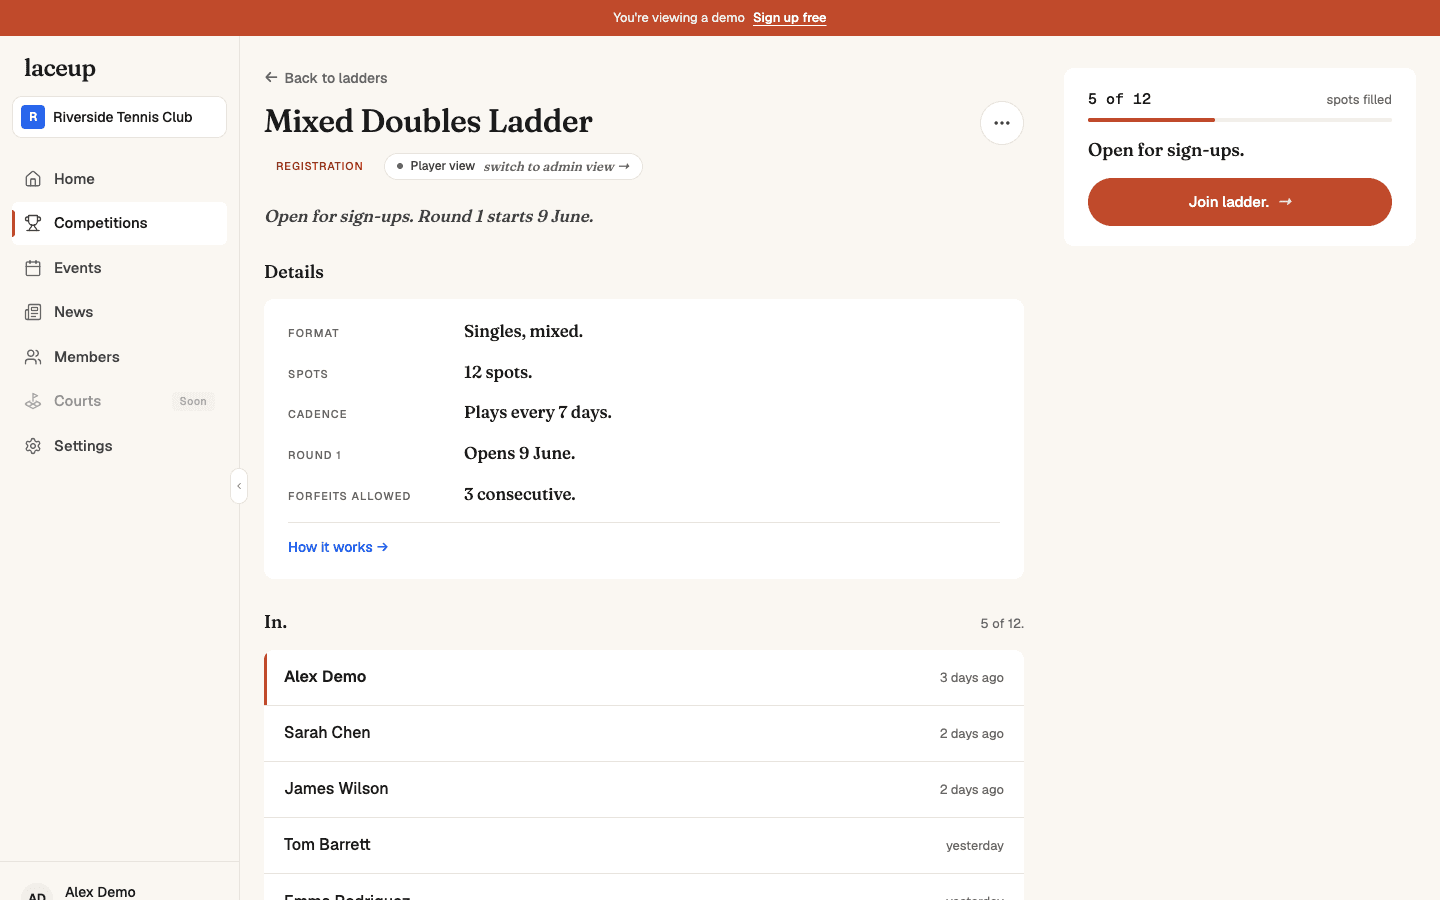Click the '3 consecutive.' forfeits value

[x=520, y=494]
